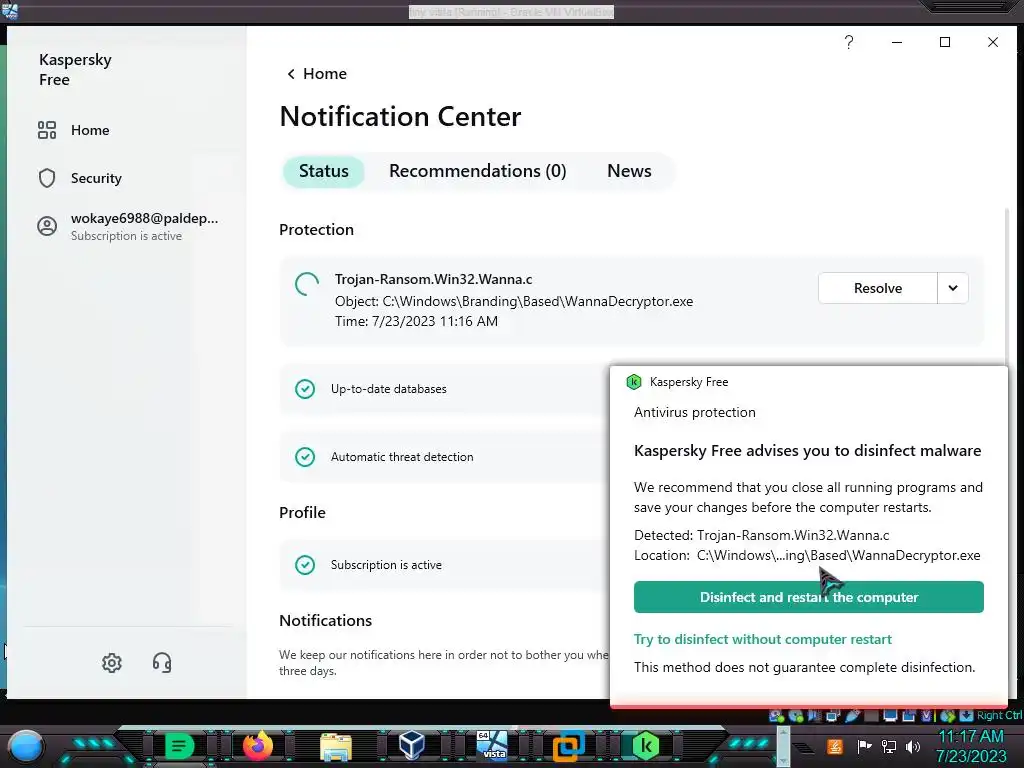
Task: Click popup 'Location:' path text
Action: [x=807, y=556]
